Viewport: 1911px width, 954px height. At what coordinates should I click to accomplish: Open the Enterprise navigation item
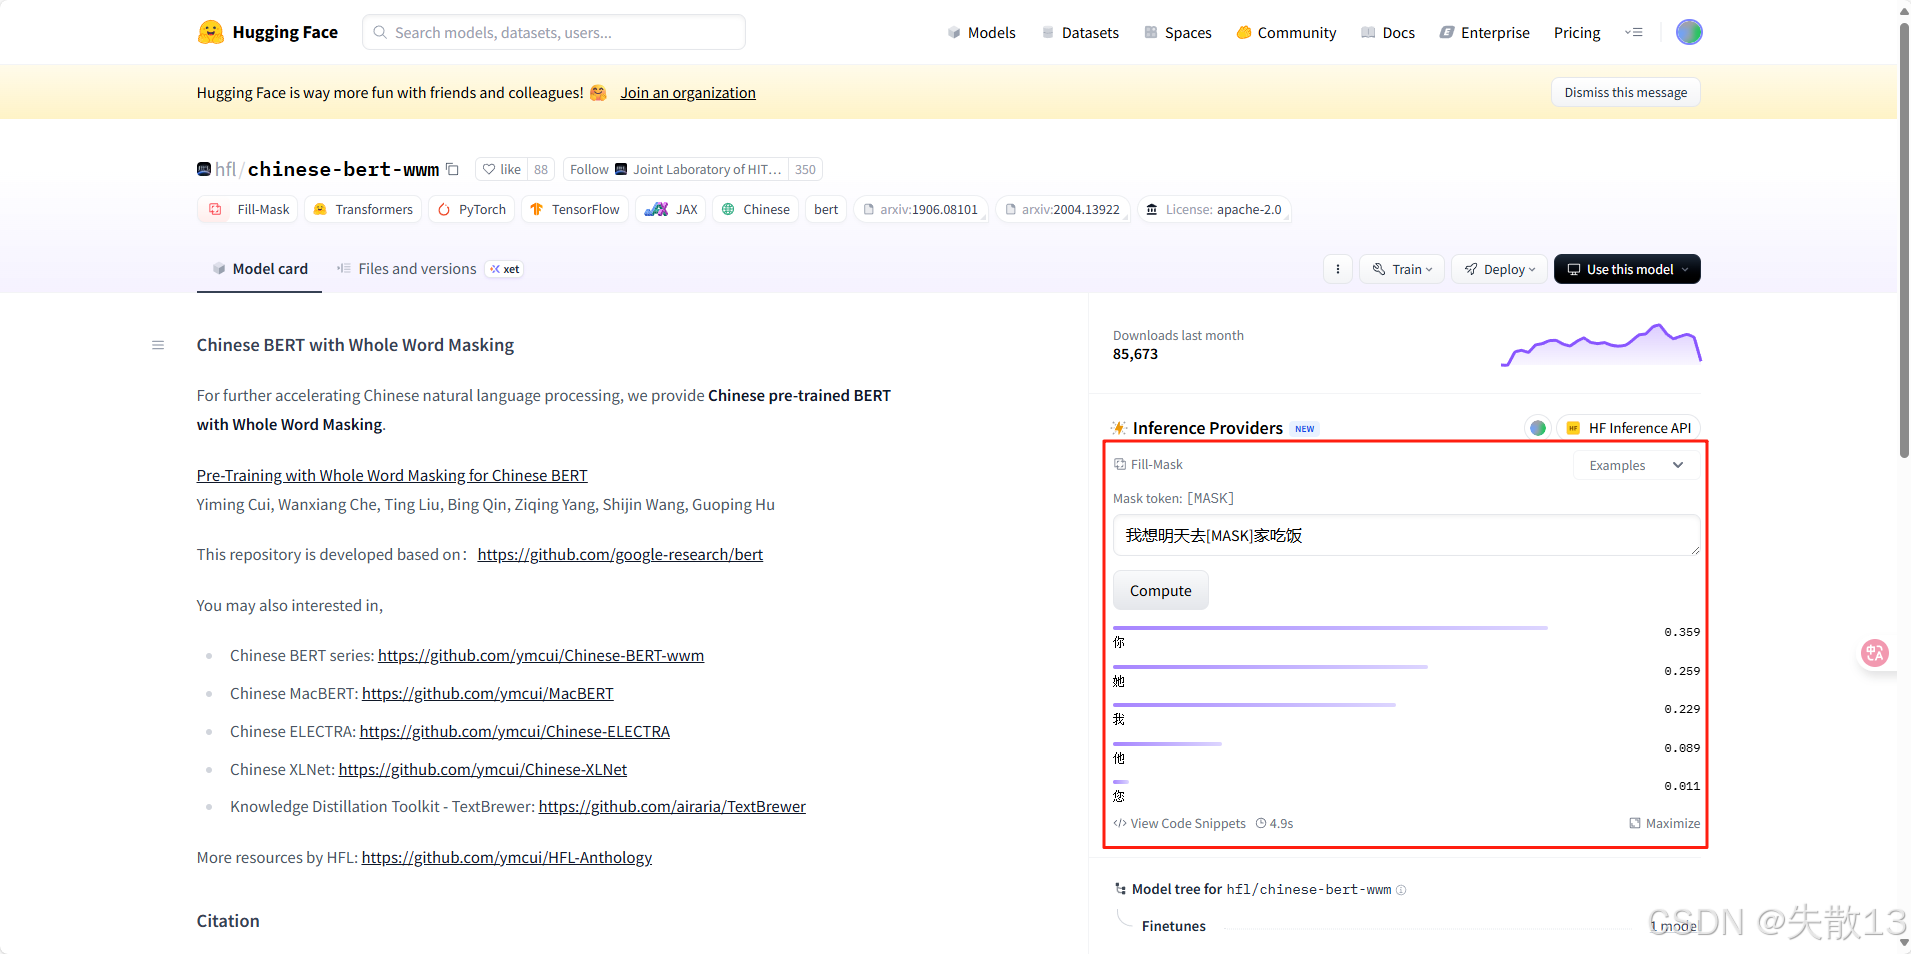[1484, 32]
